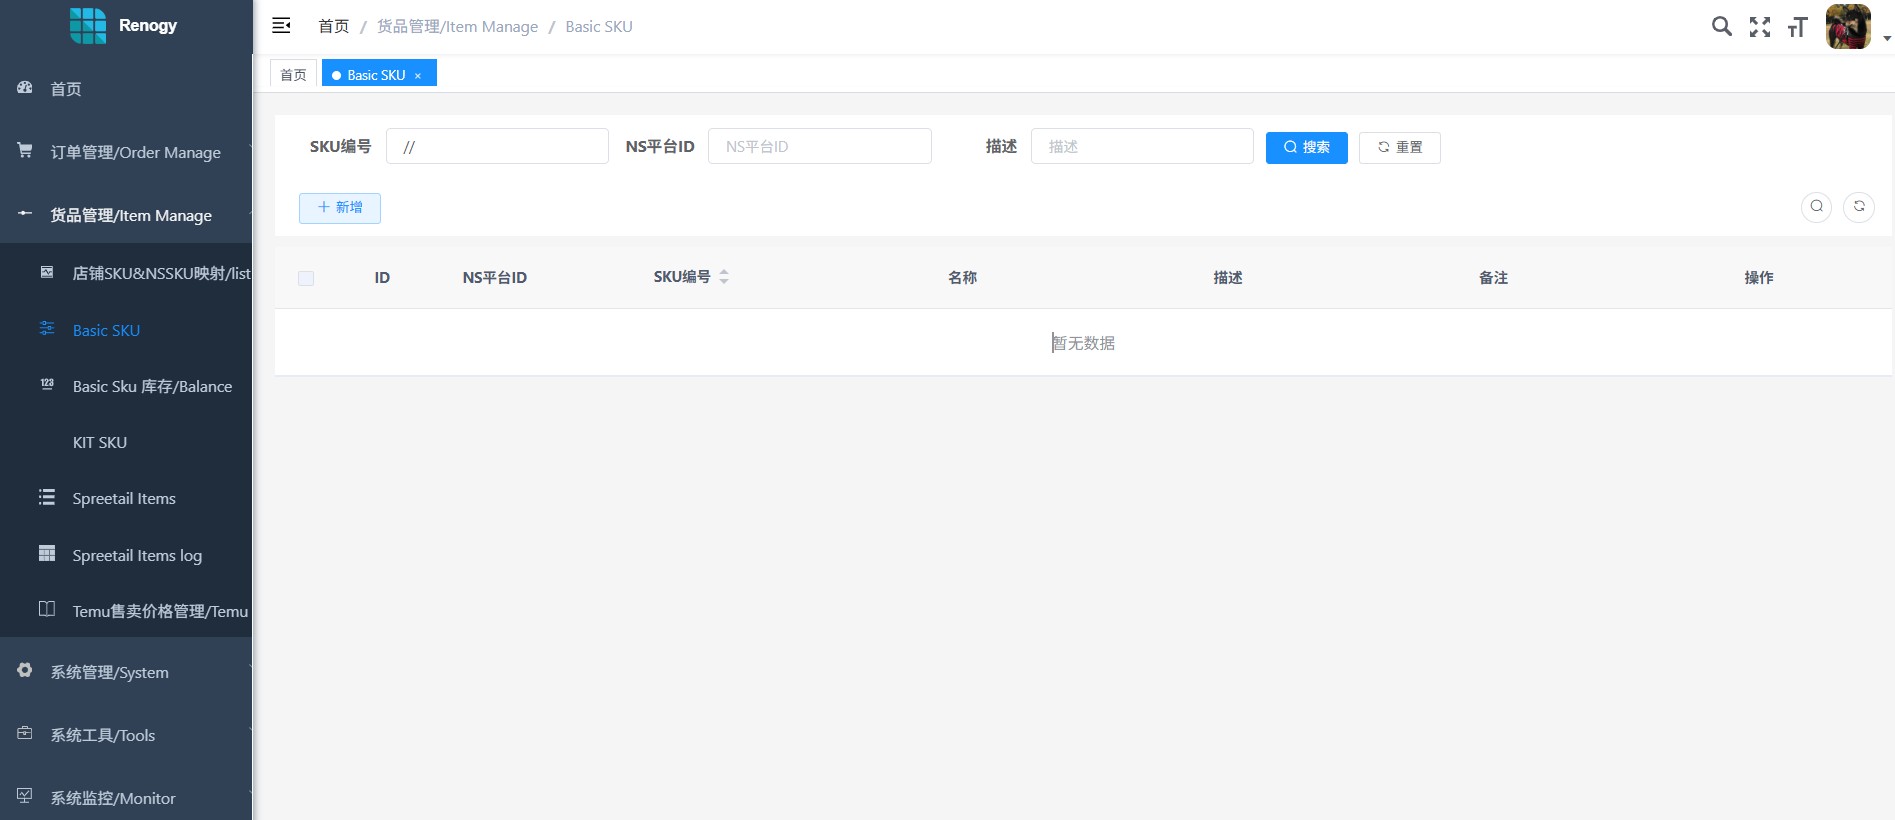1895x820 pixels.
Task: Hide the search panel using round search icon
Action: point(1816,206)
